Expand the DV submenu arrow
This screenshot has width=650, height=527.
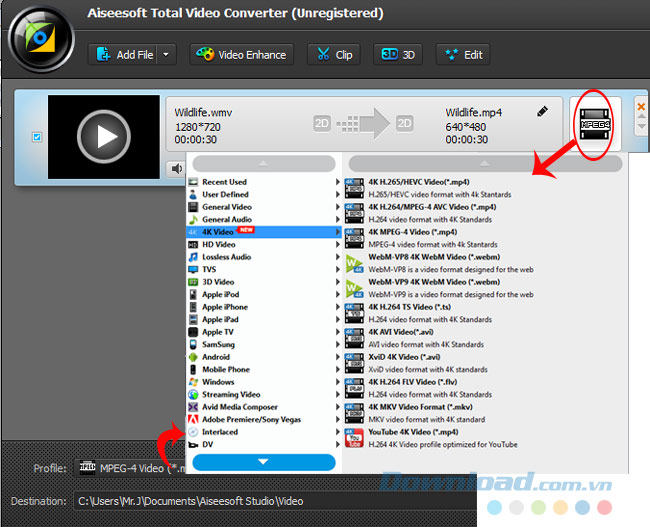tap(338, 444)
